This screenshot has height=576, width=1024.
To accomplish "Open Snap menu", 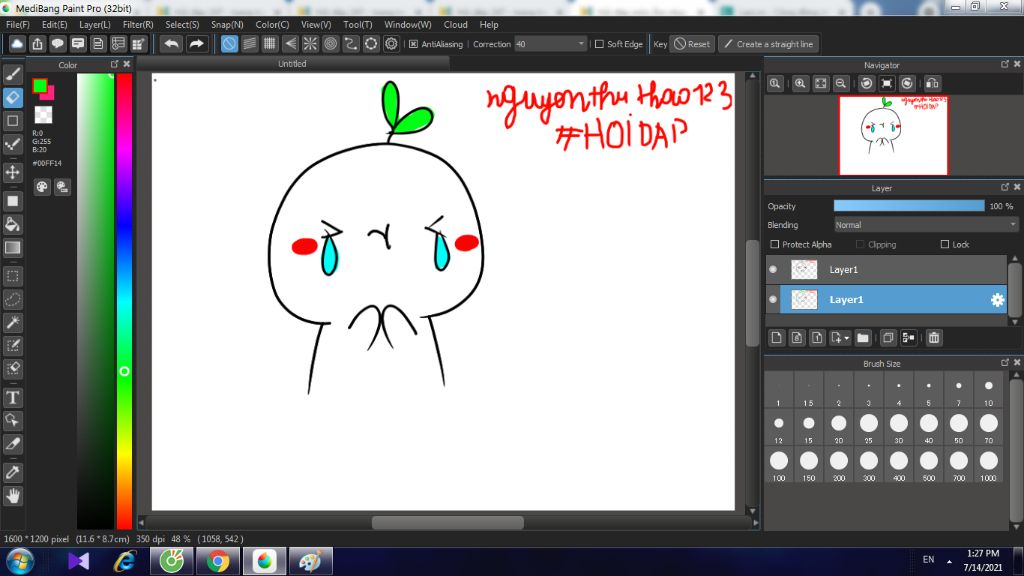I will (x=227, y=24).
